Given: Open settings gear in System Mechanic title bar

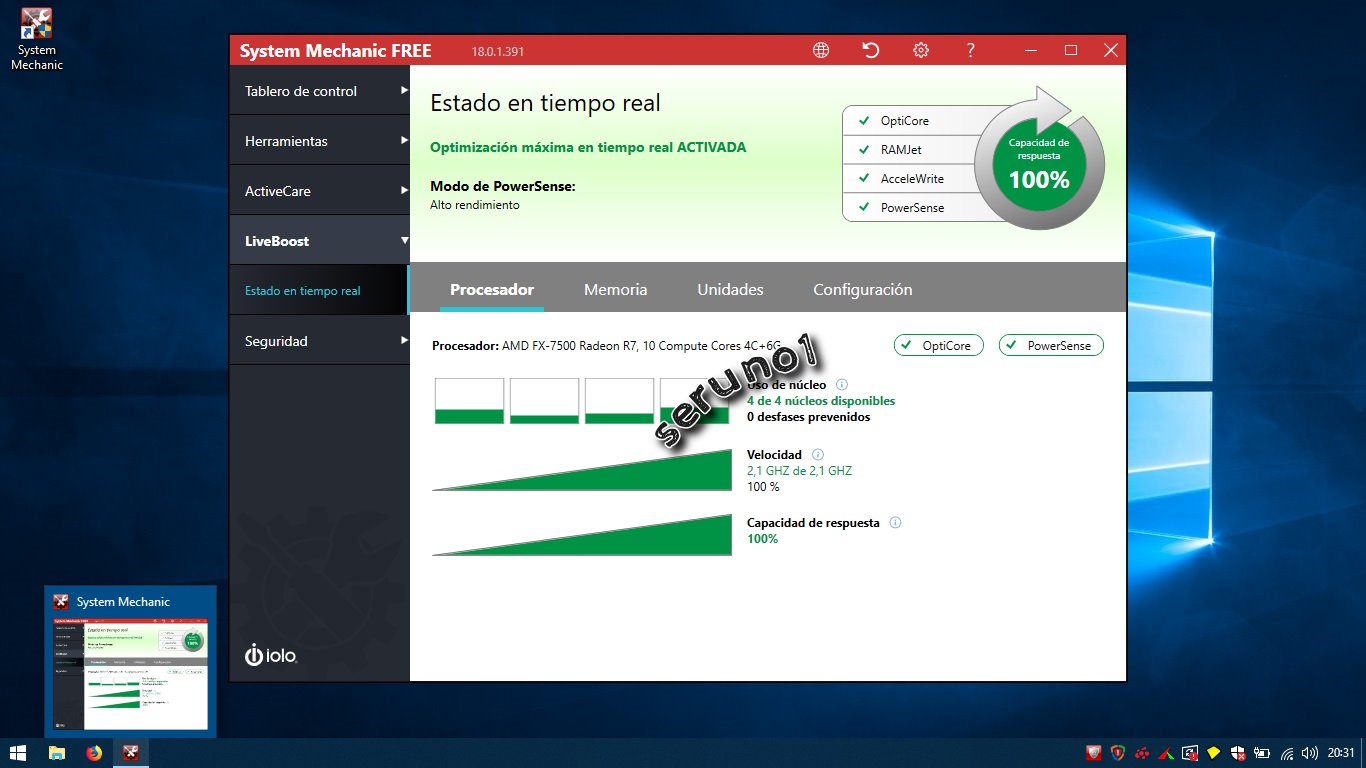Looking at the screenshot, I should coord(921,50).
